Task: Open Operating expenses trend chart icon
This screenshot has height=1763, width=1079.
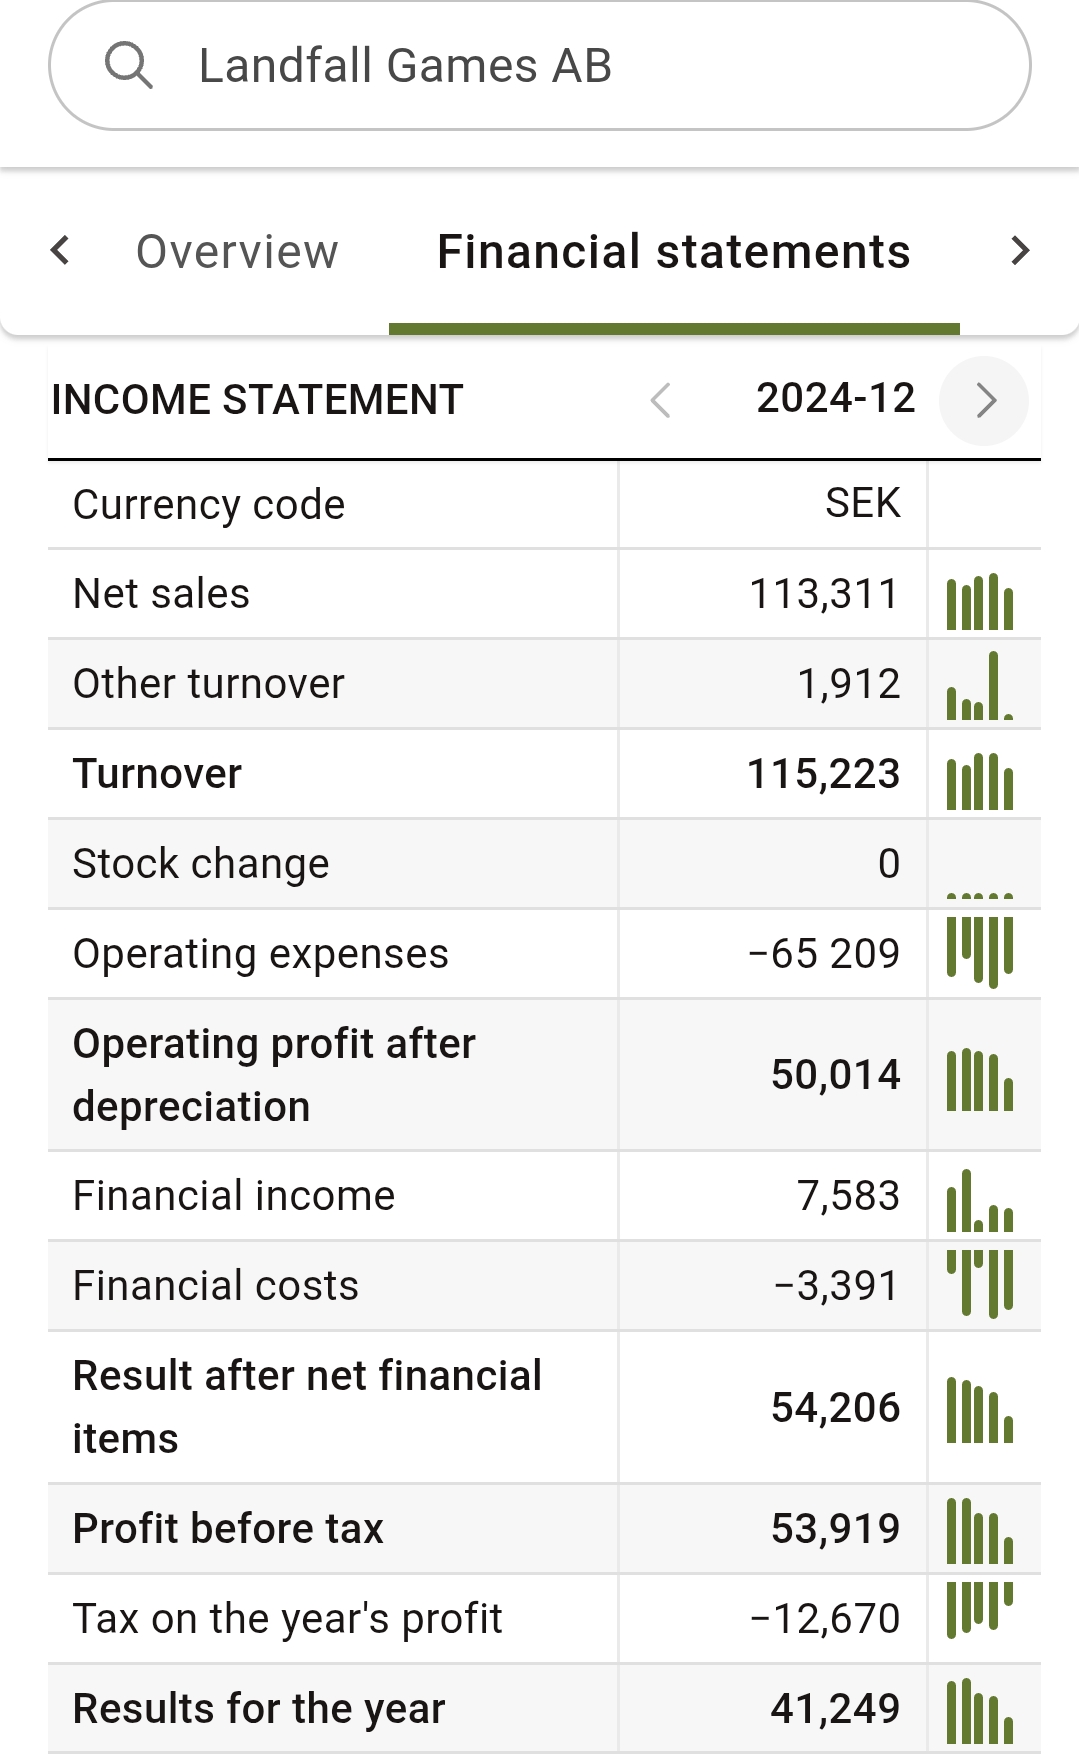Action: (980, 953)
